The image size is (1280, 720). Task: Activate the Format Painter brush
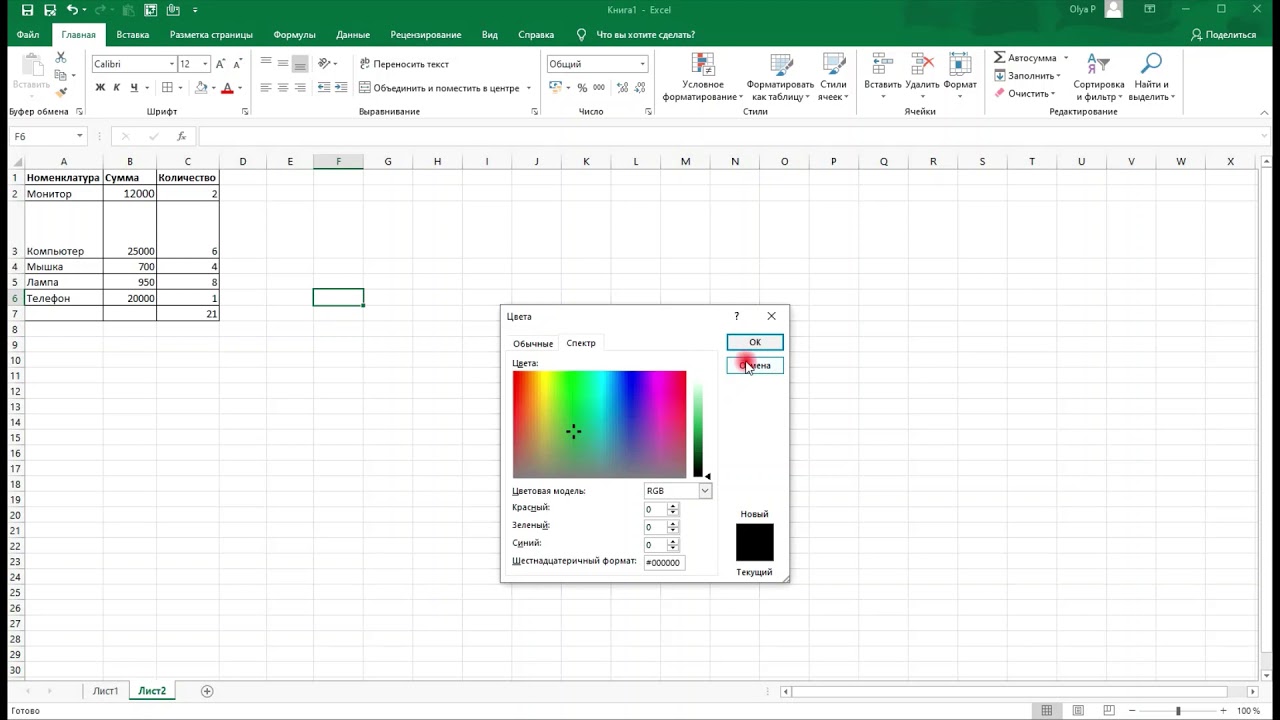(61, 93)
